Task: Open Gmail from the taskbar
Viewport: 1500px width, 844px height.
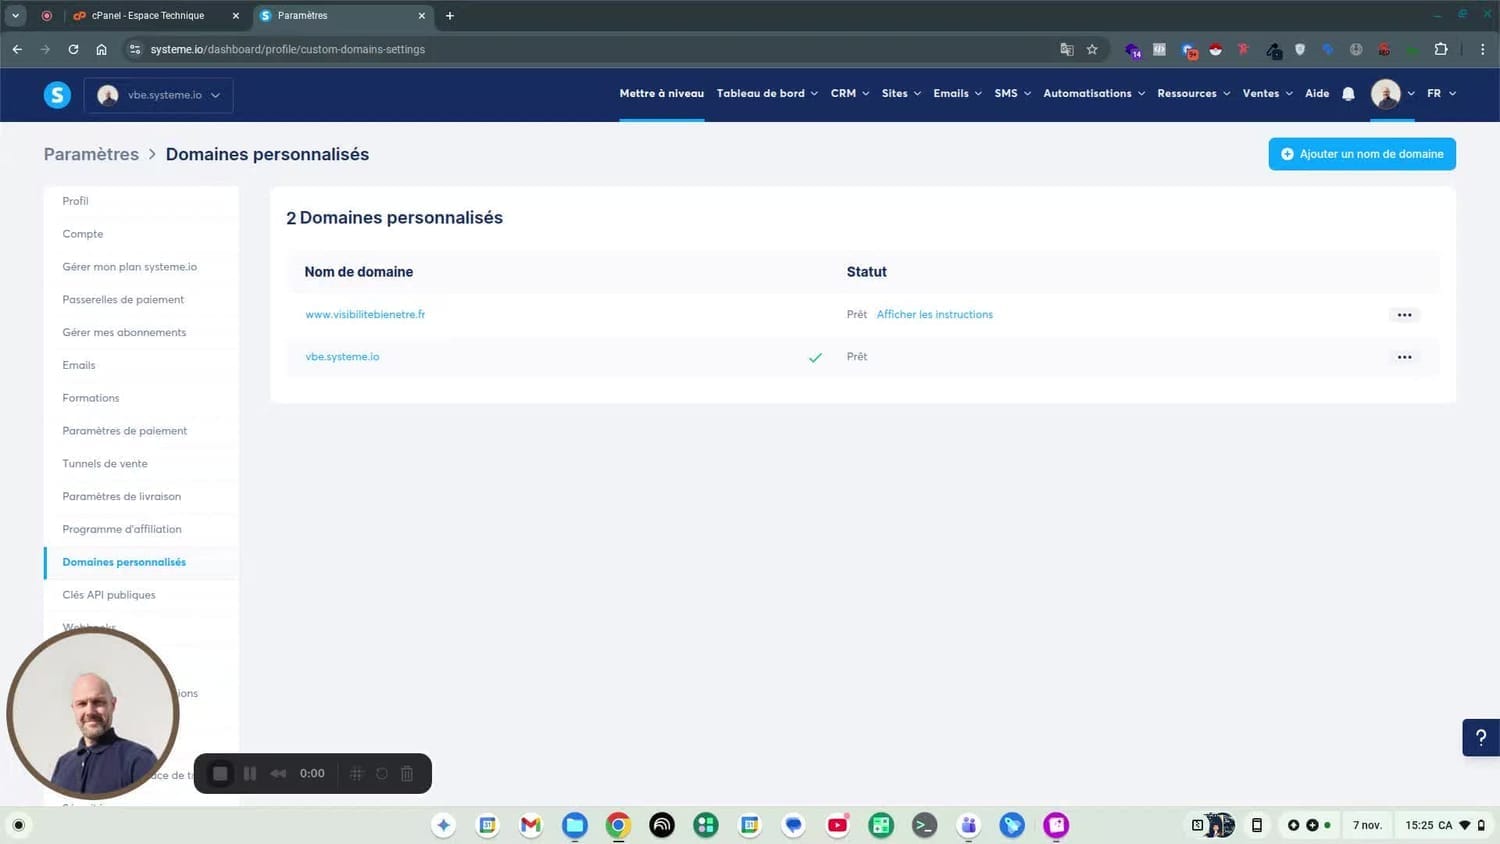Action: click(530, 825)
